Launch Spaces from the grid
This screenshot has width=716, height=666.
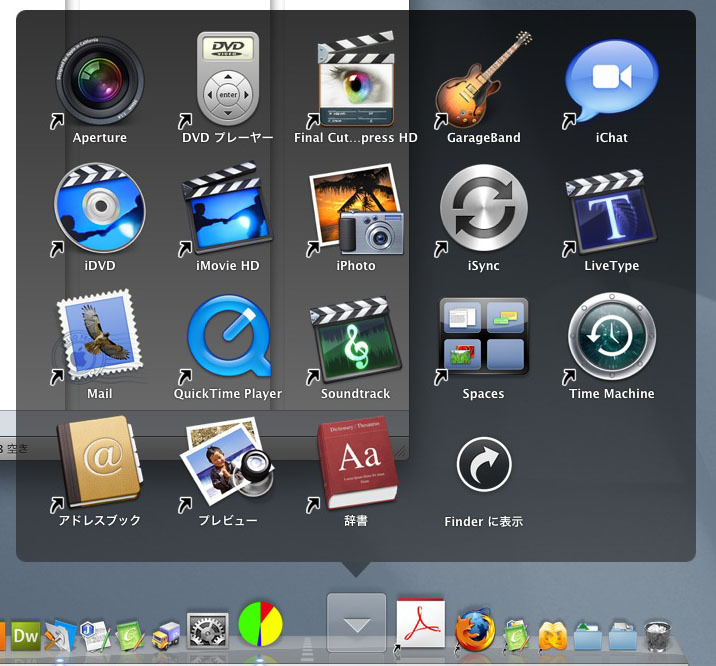(x=484, y=336)
